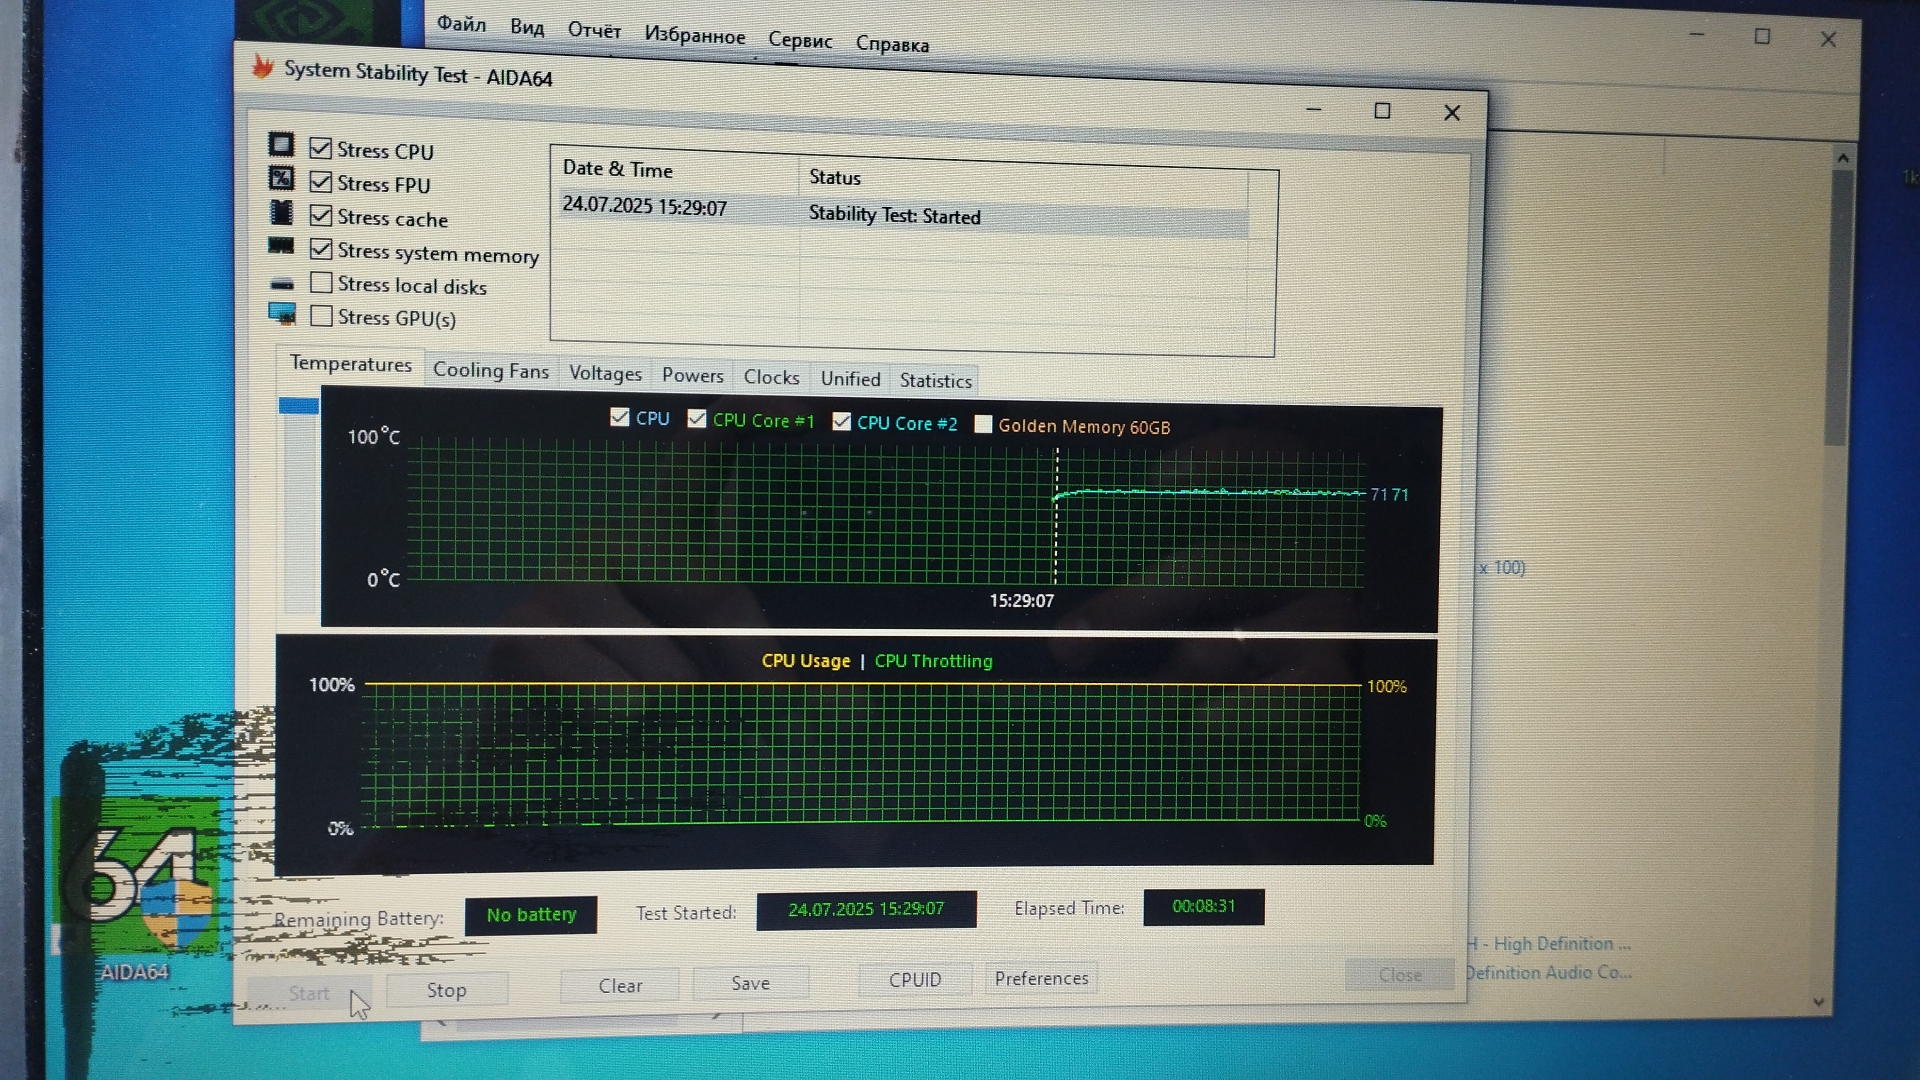Viewport: 1920px width, 1080px height.
Task: Click the blue graph selector bar left of temperature chart
Action: click(298, 405)
